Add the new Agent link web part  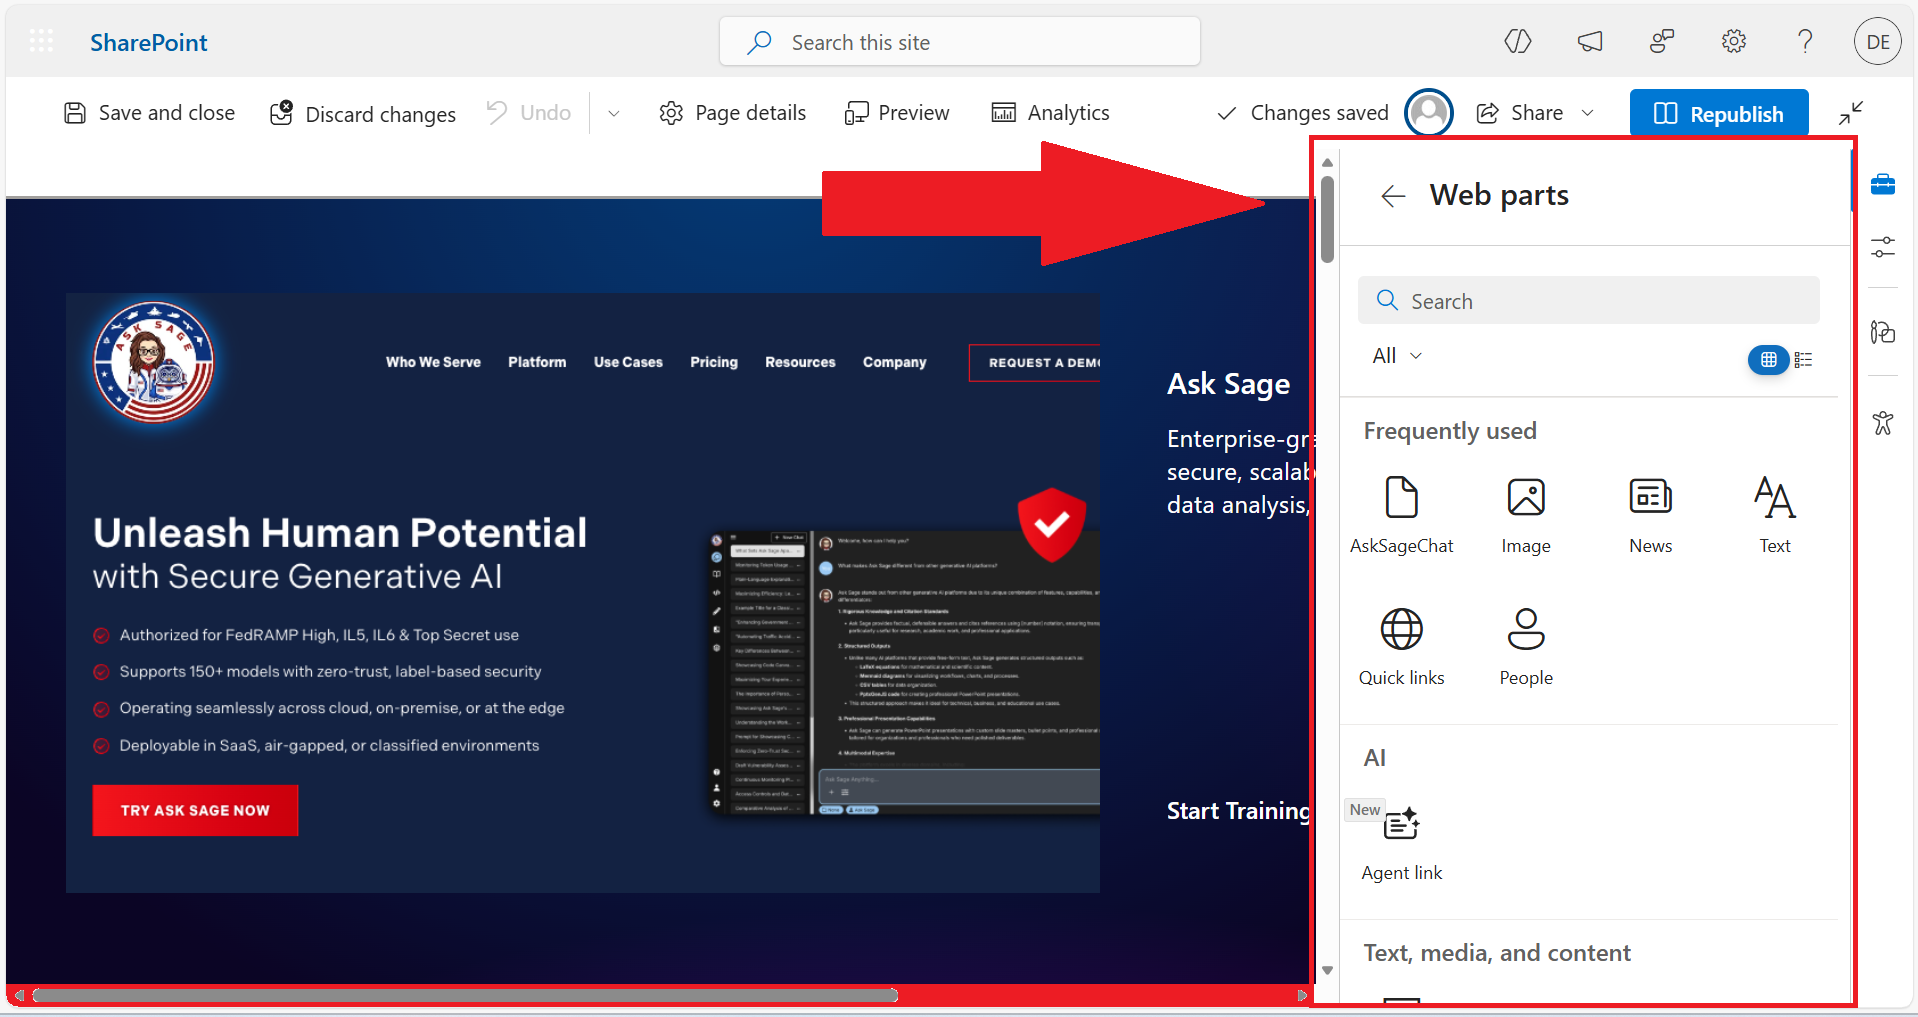point(1402,838)
